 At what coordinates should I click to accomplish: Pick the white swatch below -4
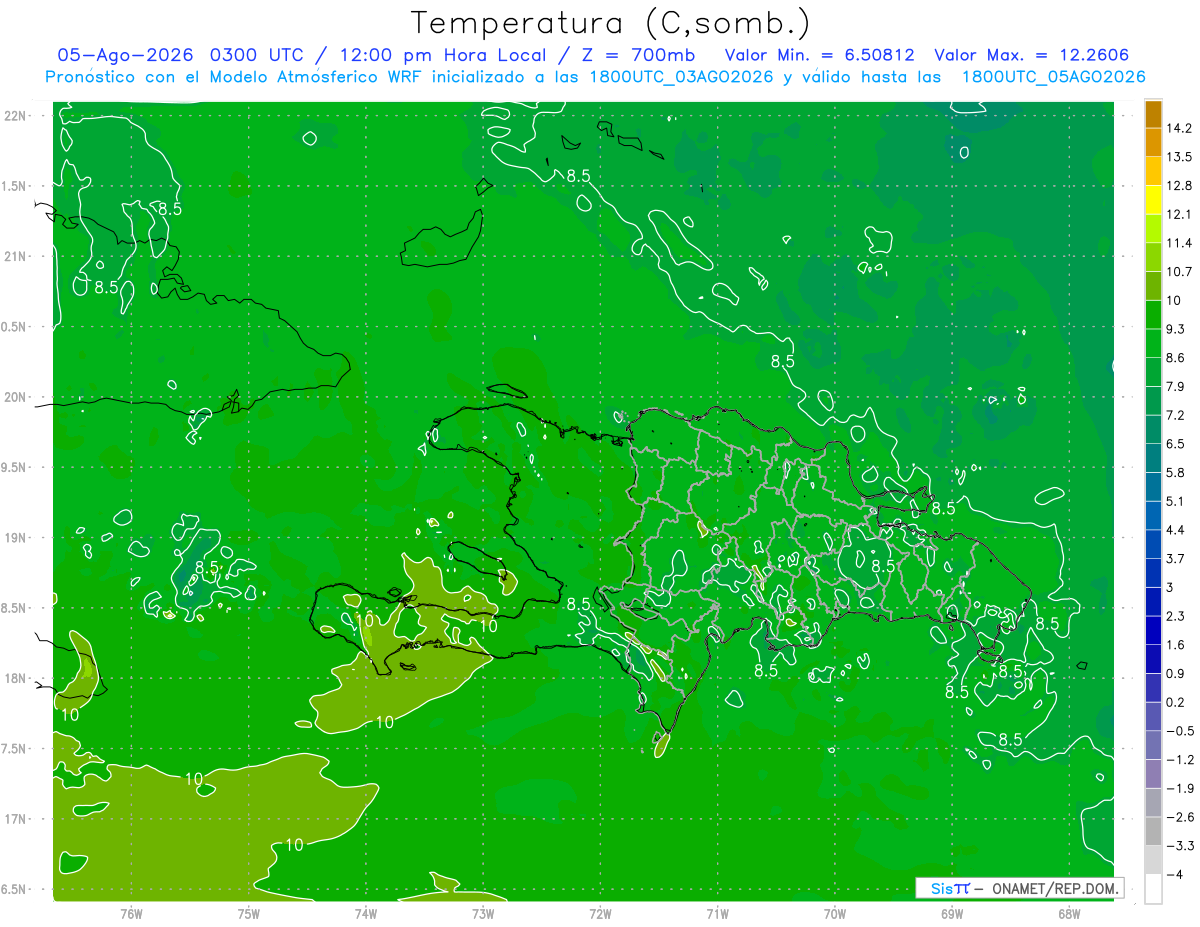tap(1153, 889)
